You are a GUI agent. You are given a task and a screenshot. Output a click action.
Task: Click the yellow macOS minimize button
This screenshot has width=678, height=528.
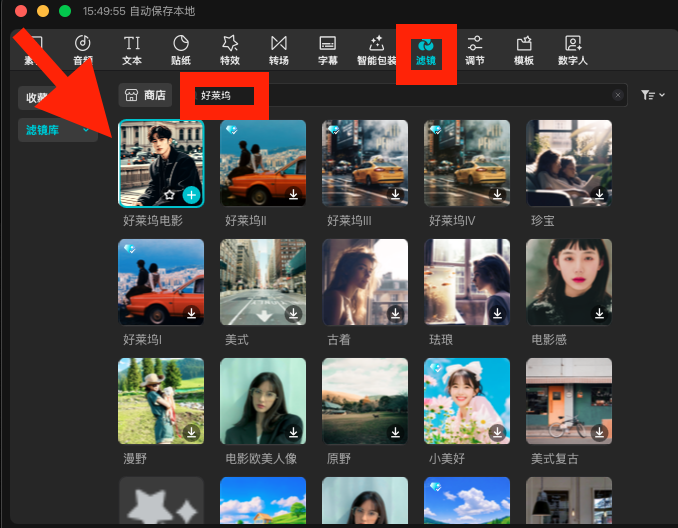43,11
